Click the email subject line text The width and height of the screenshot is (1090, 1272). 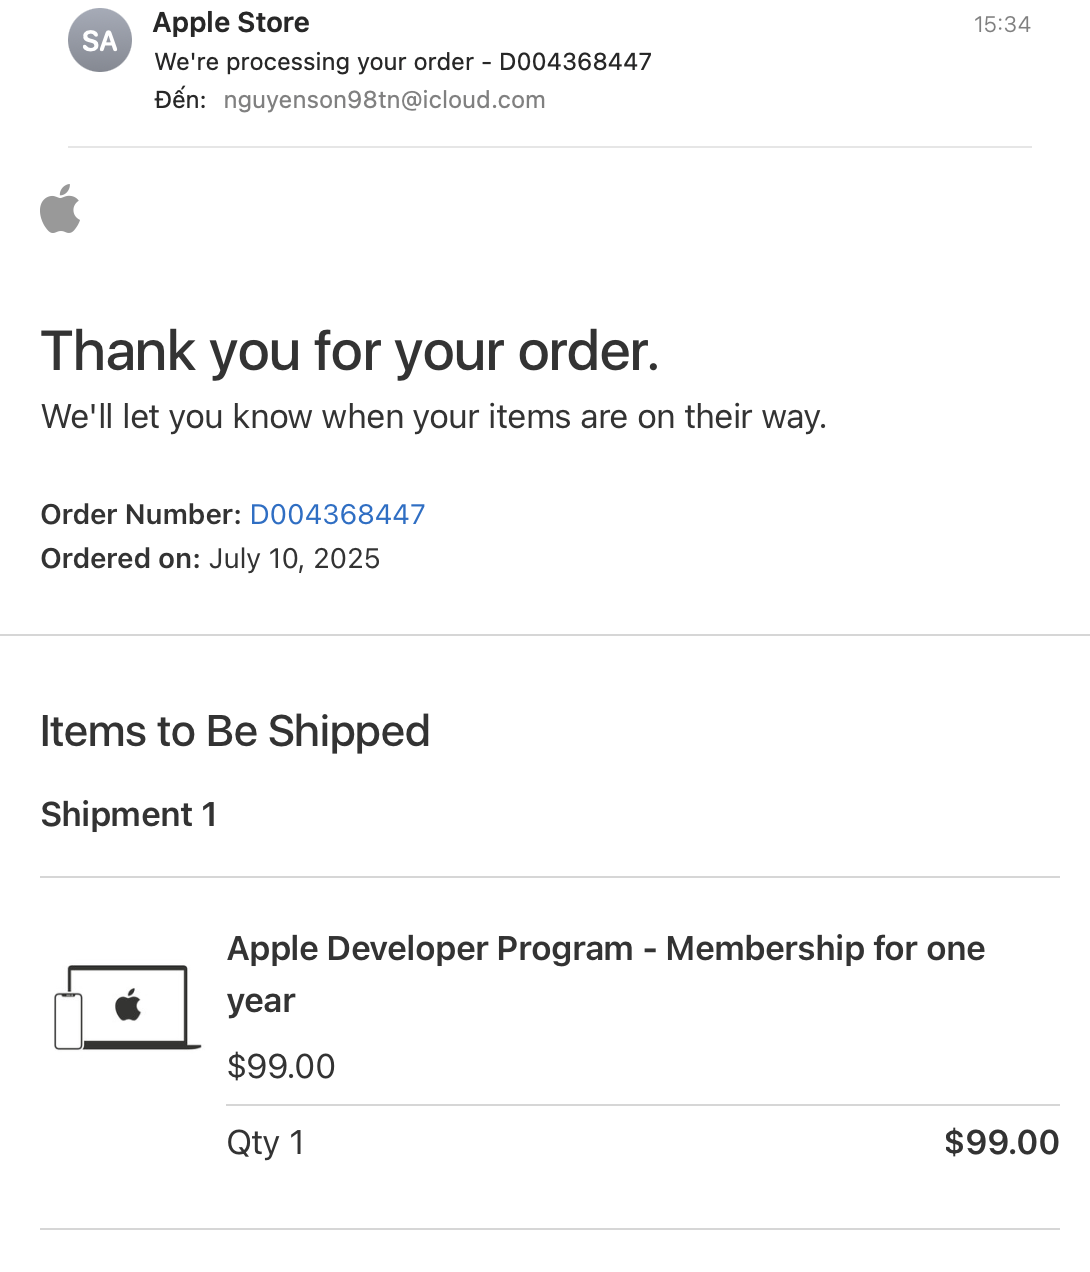(x=403, y=62)
